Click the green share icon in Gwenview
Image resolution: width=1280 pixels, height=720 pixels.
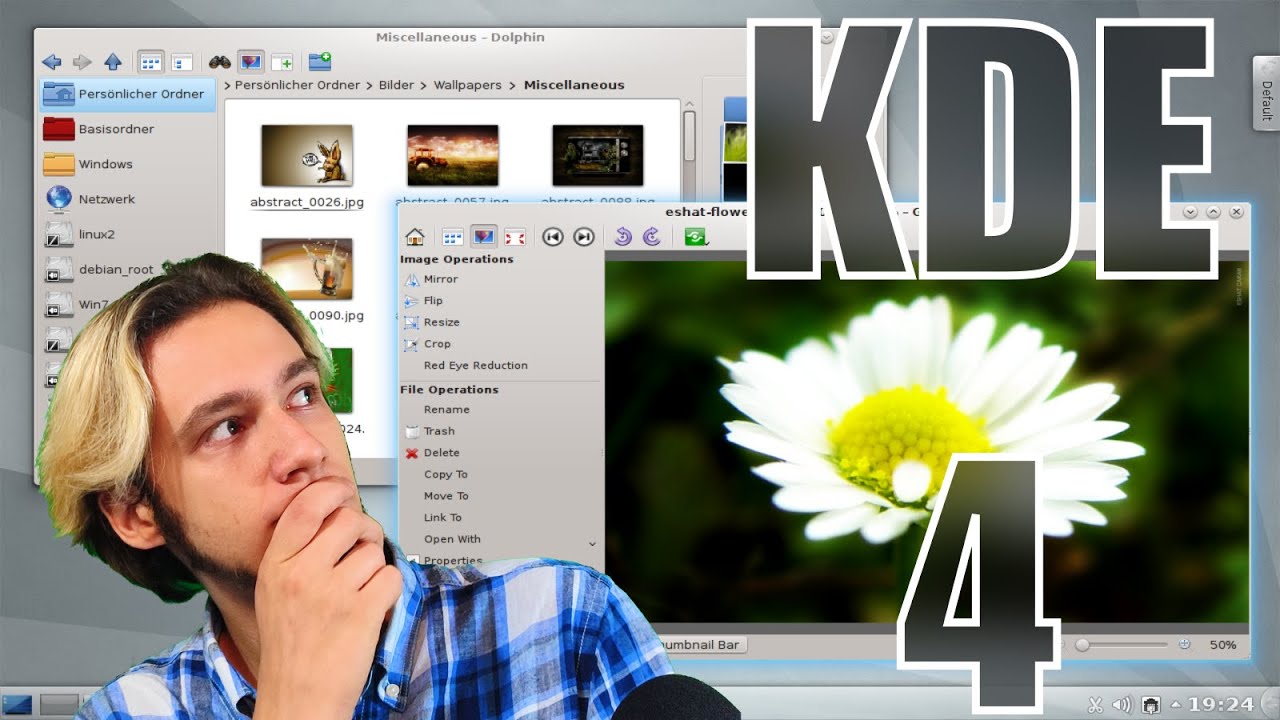(x=696, y=237)
